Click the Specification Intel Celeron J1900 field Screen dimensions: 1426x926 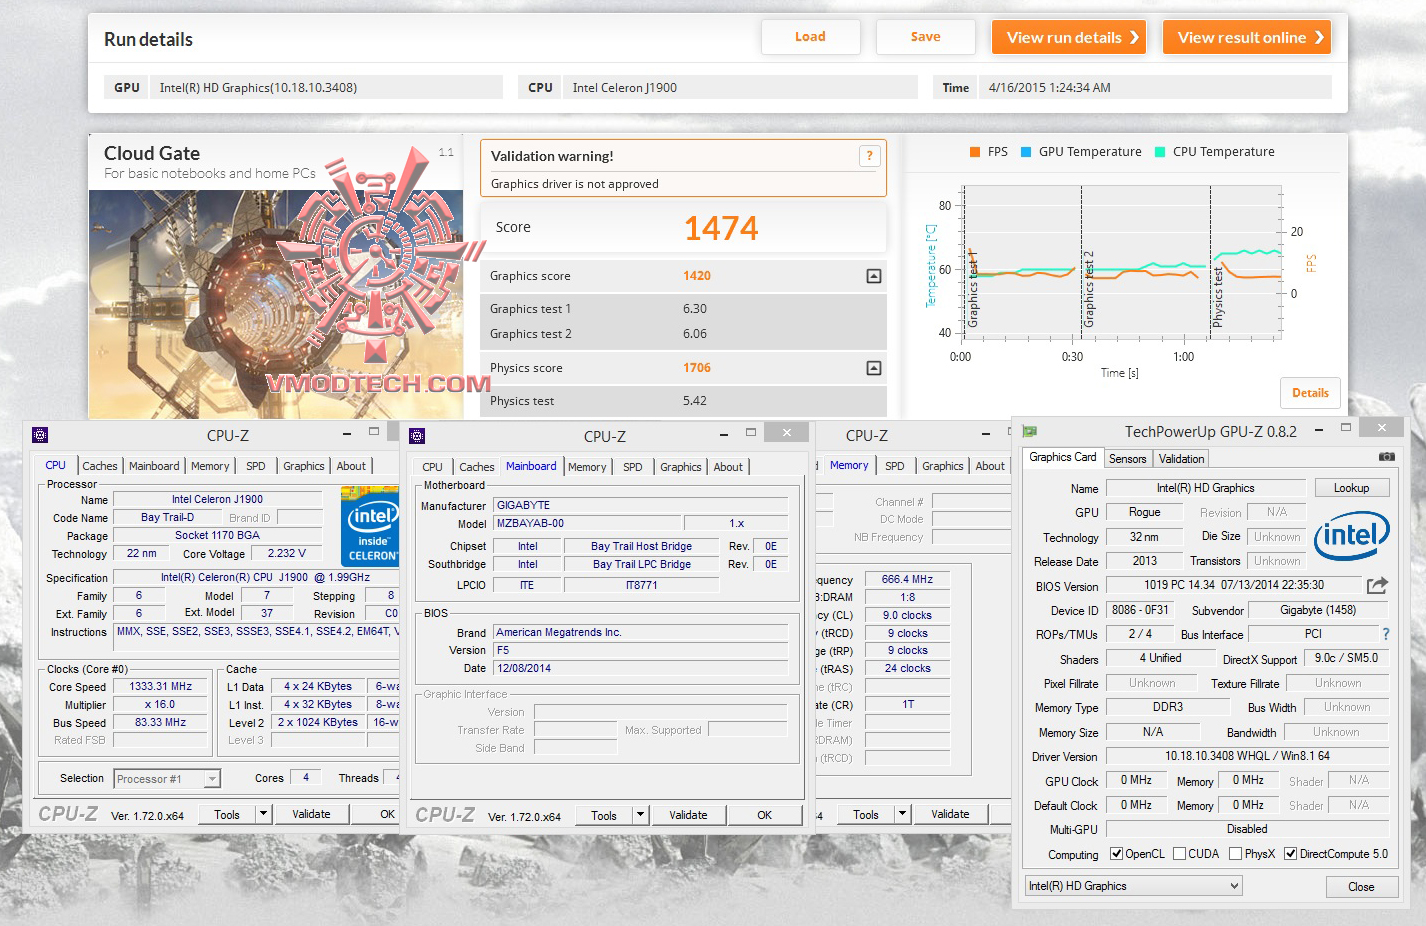coord(256,578)
